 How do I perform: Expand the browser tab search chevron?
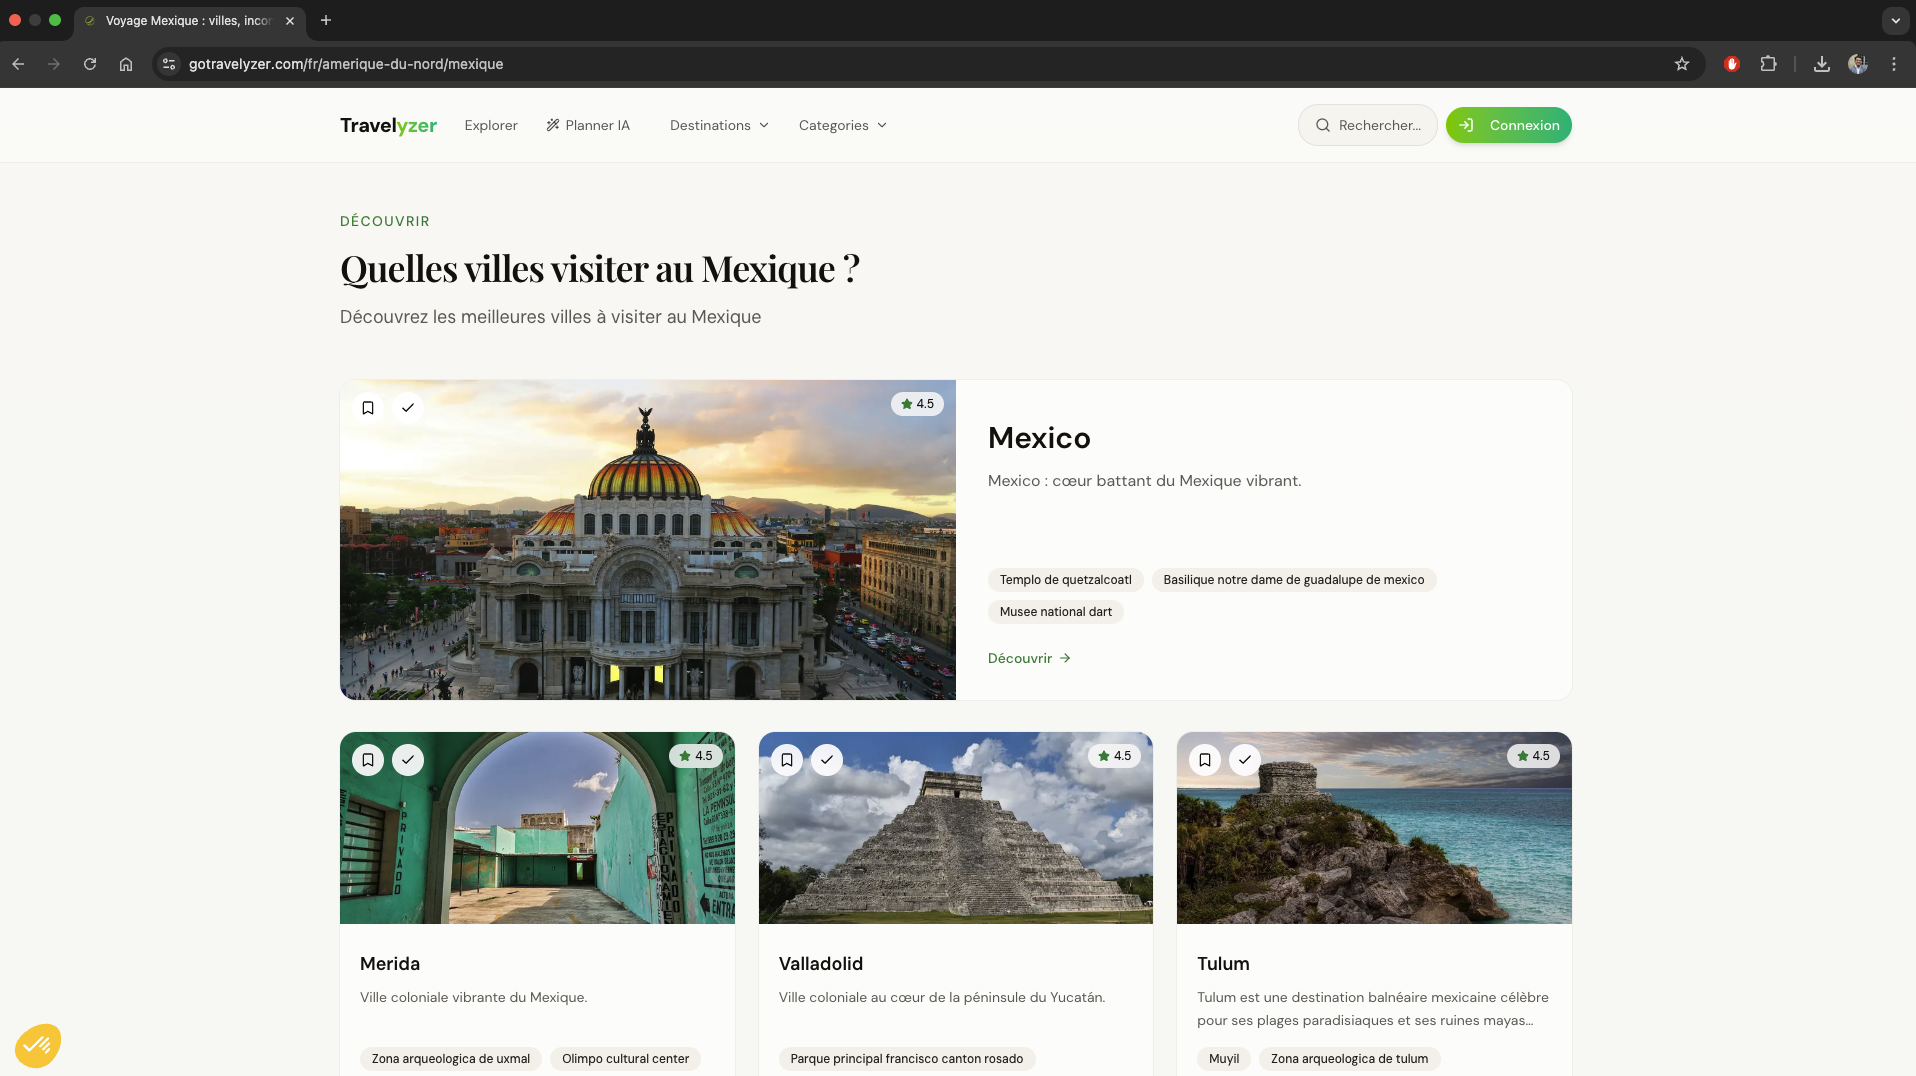1895,20
